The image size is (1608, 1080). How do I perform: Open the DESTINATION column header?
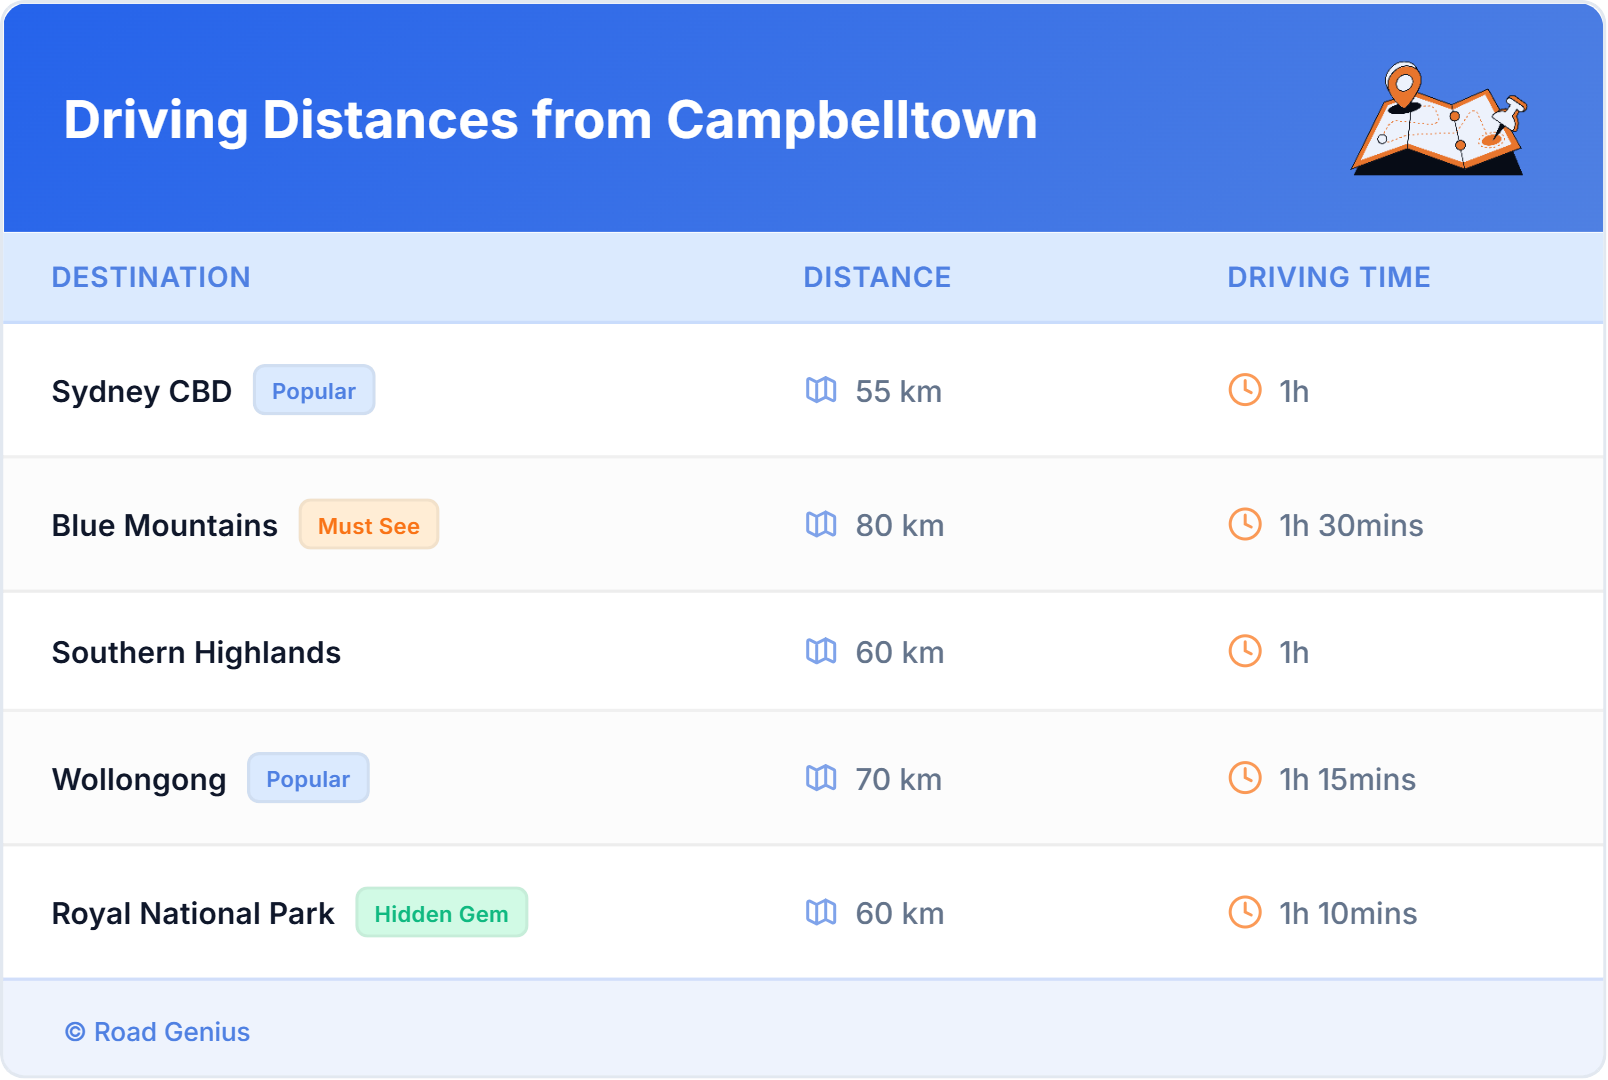click(152, 277)
